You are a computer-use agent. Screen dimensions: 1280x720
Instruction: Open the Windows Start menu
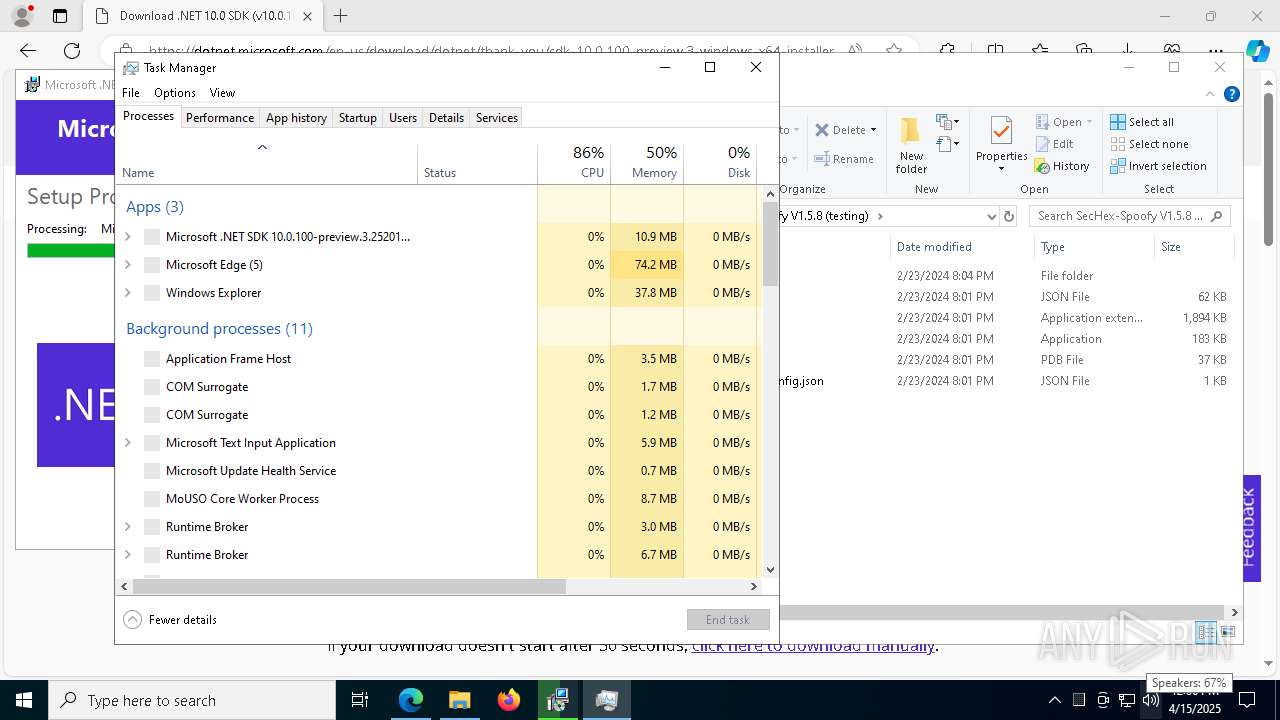click(24, 700)
